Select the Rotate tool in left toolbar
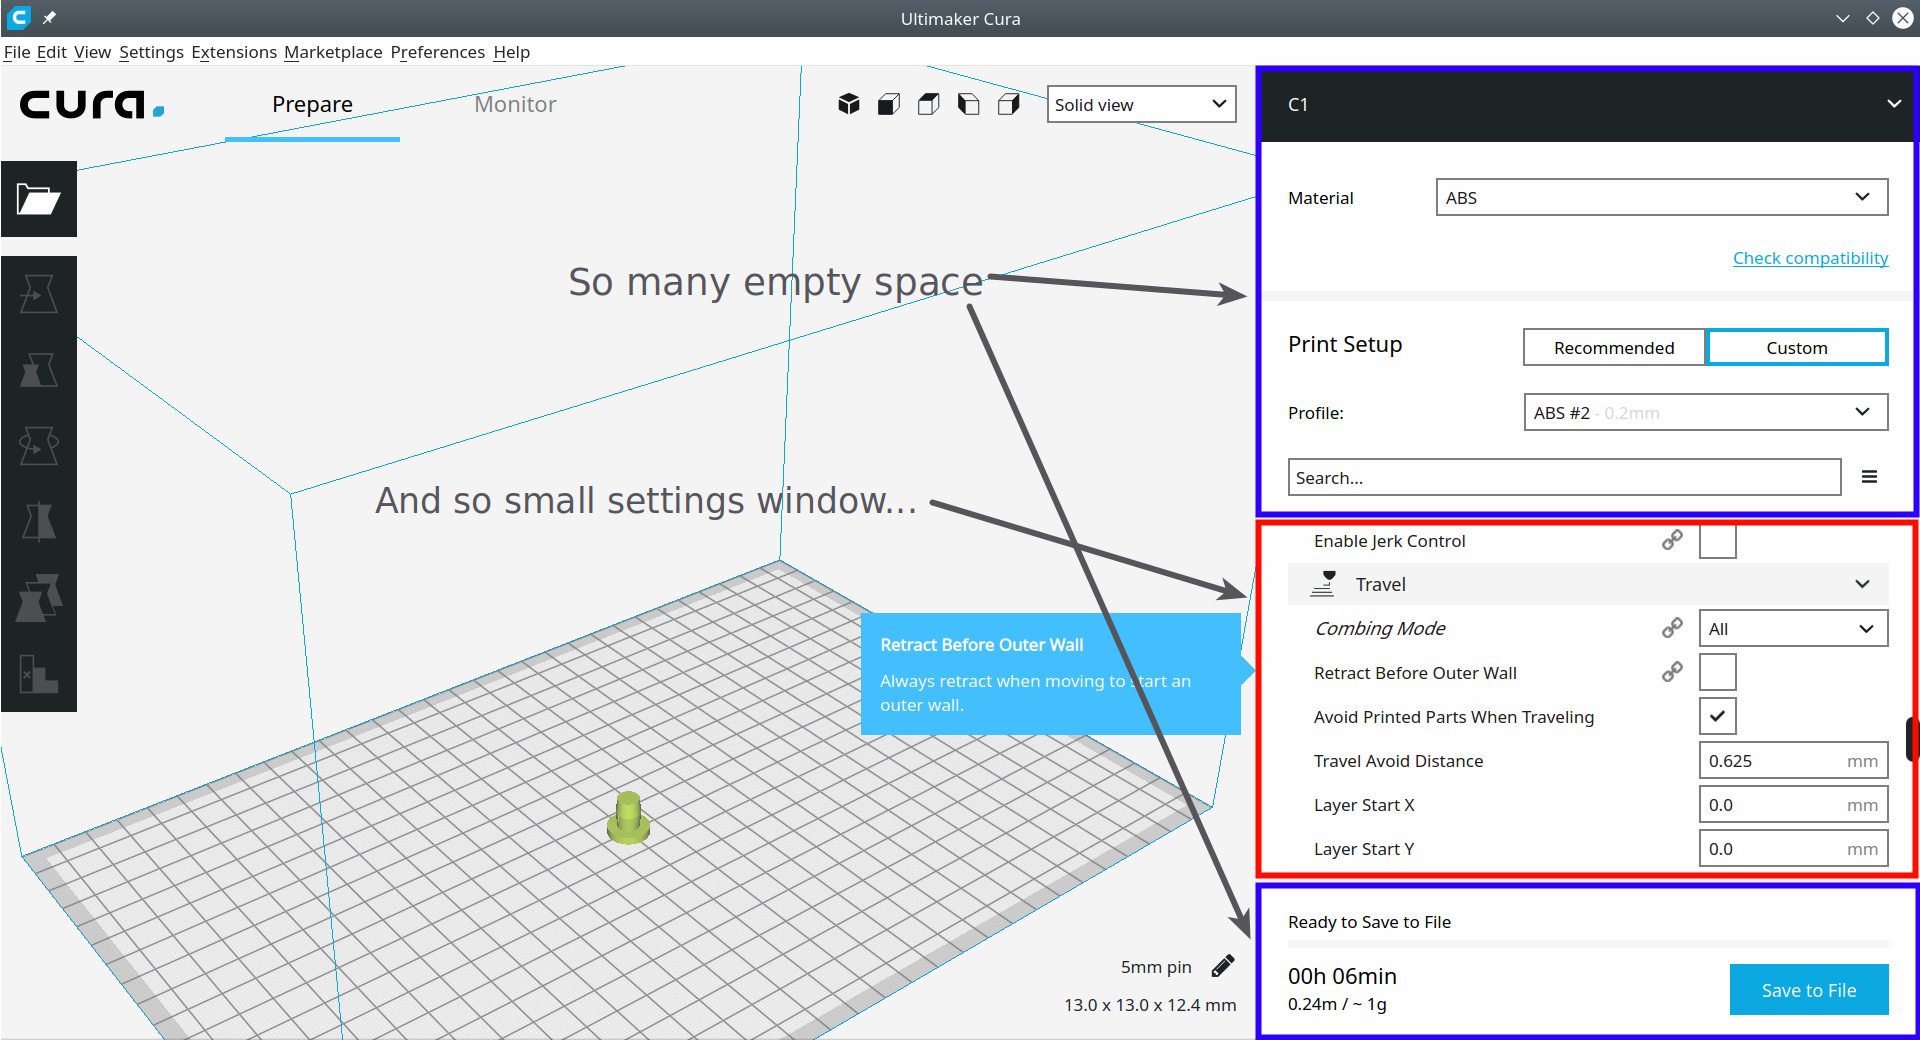1920x1040 pixels. [39, 446]
